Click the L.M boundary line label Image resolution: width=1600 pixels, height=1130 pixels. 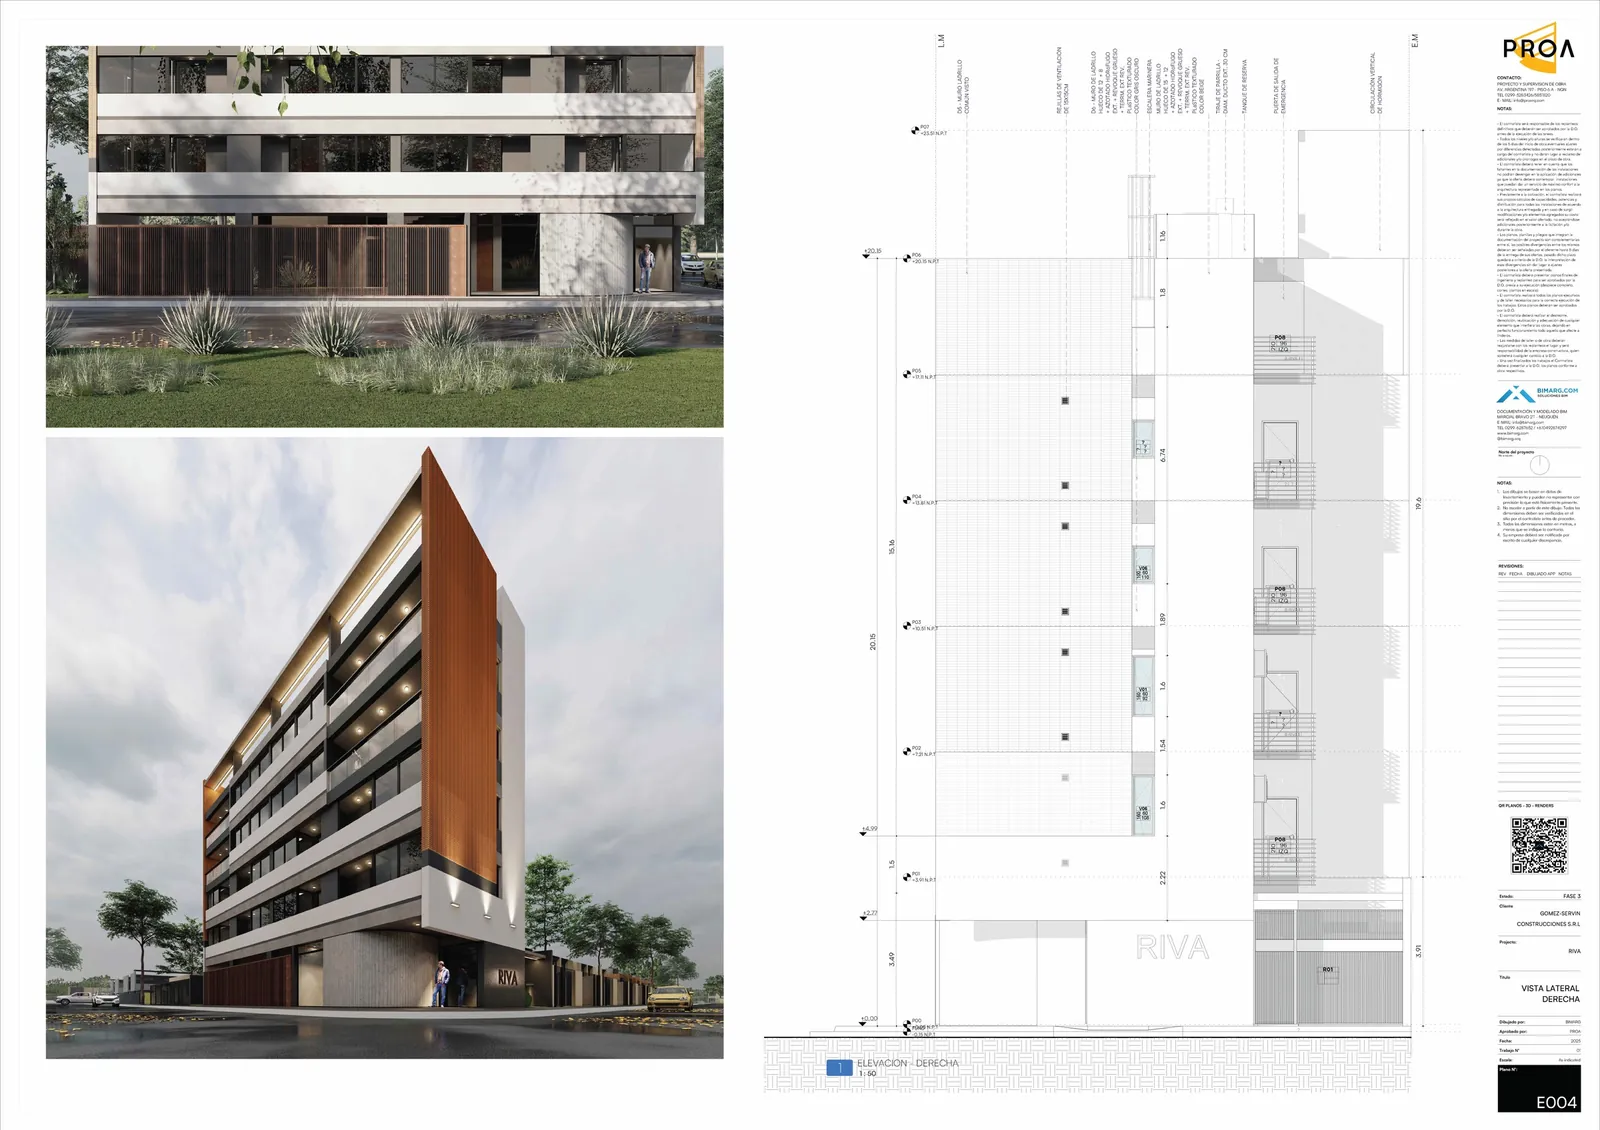(939, 40)
